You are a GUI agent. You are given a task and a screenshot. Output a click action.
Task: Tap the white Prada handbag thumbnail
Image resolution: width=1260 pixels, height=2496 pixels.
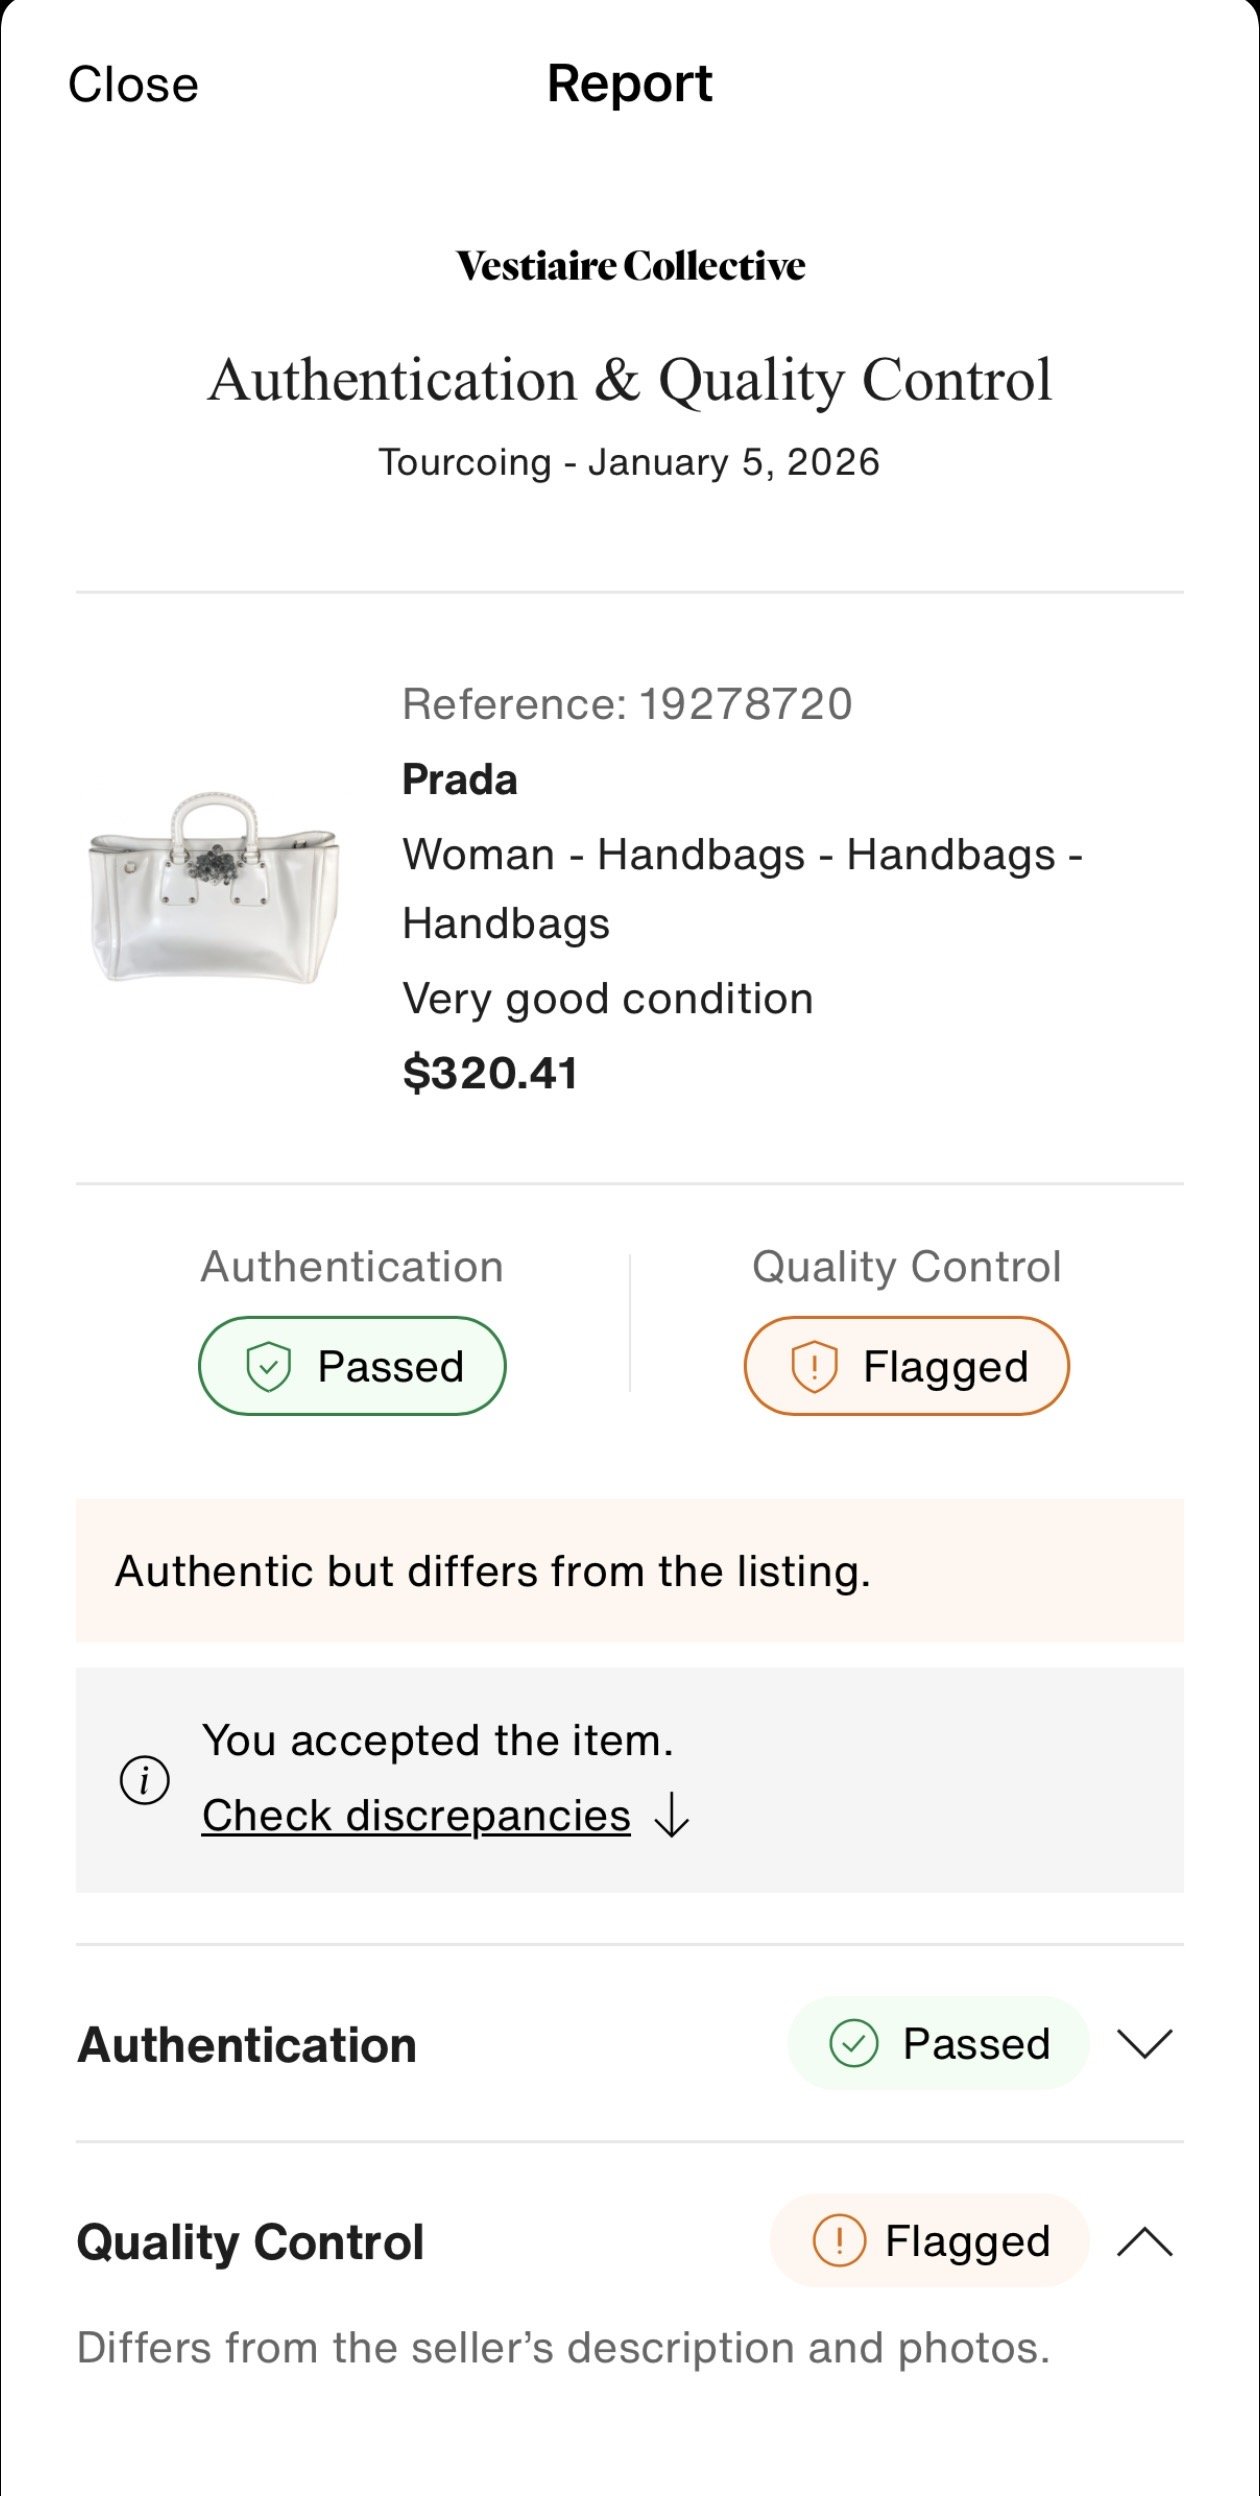214,888
